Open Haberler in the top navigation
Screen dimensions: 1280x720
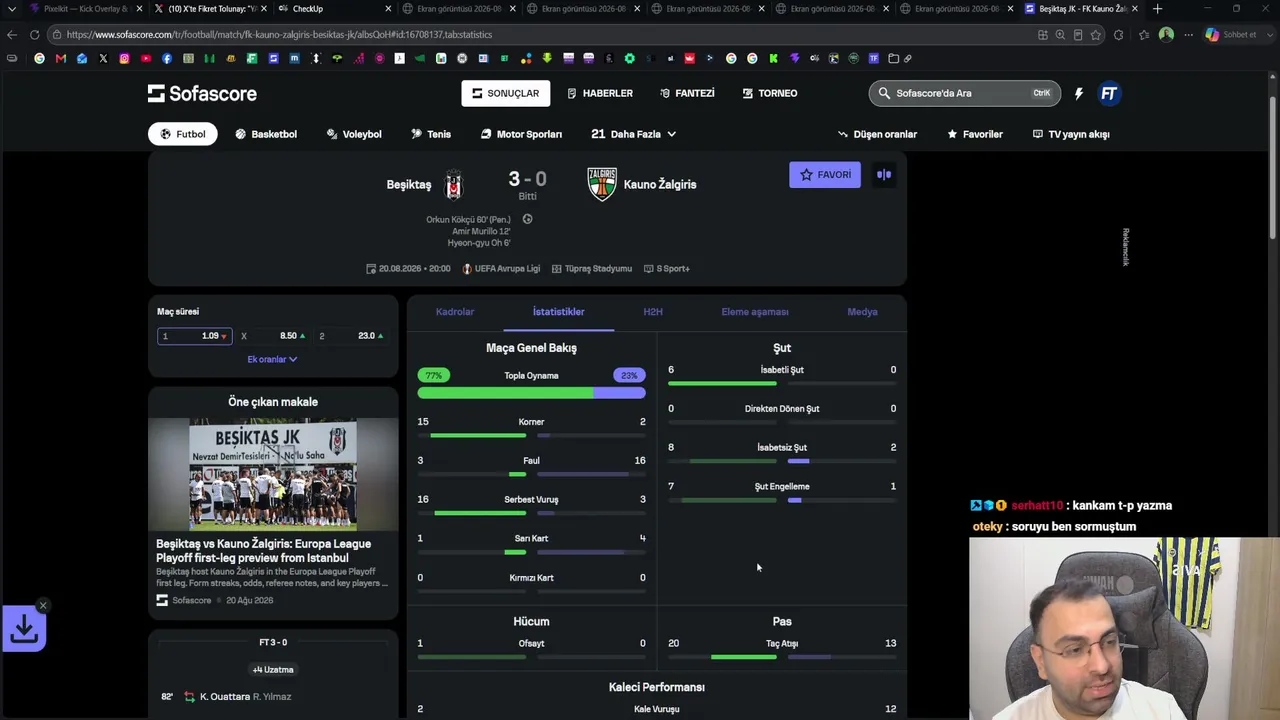pos(600,93)
